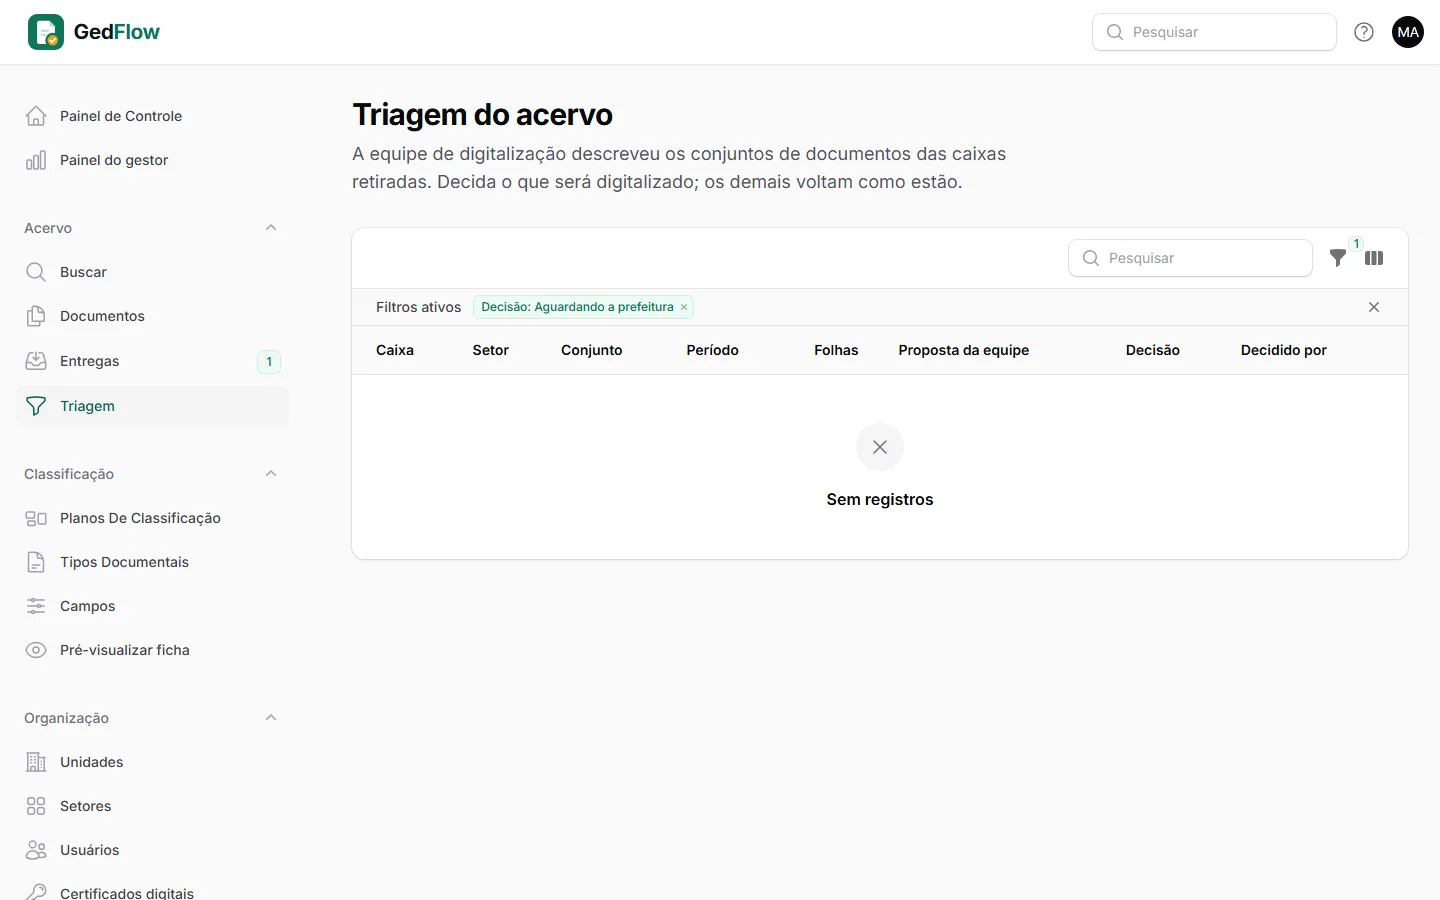Collapse the Classificação sidebar section
1440x900 pixels.
click(x=271, y=474)
